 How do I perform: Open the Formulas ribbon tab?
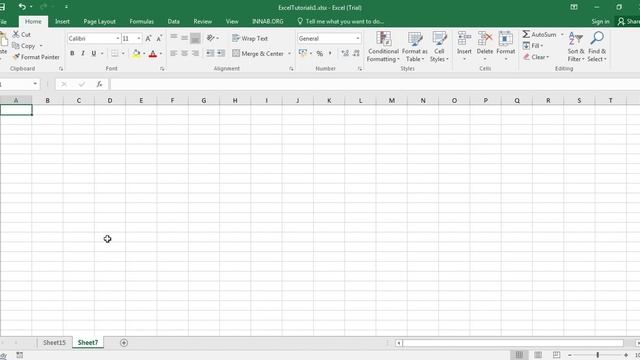click(x=142, y=21)
